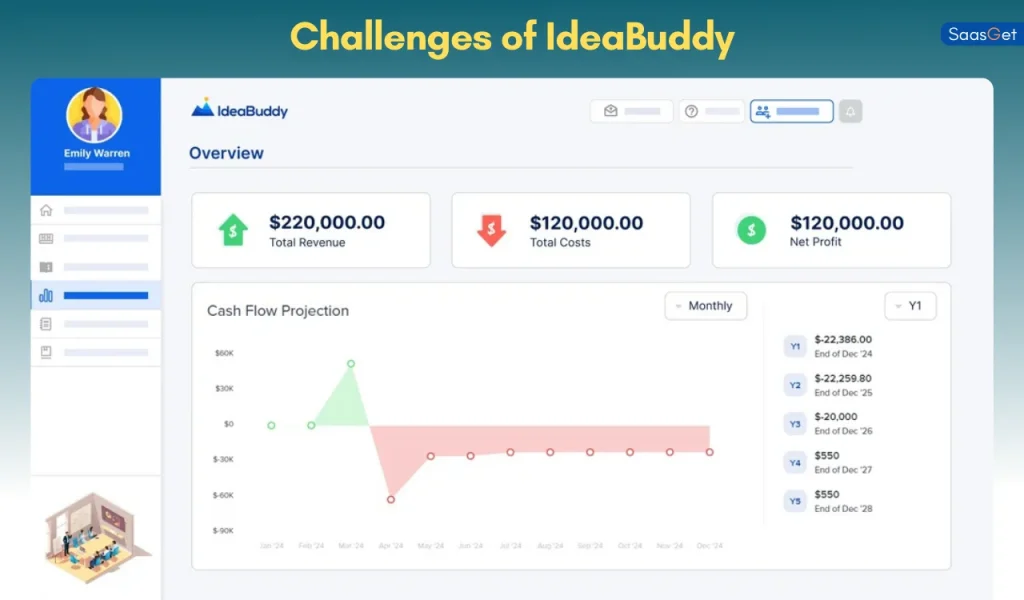The width and height of the screenshot is (1024, 600).
Task: Open the bar chart analytics sidebar icon
Action: pos(45,295)
